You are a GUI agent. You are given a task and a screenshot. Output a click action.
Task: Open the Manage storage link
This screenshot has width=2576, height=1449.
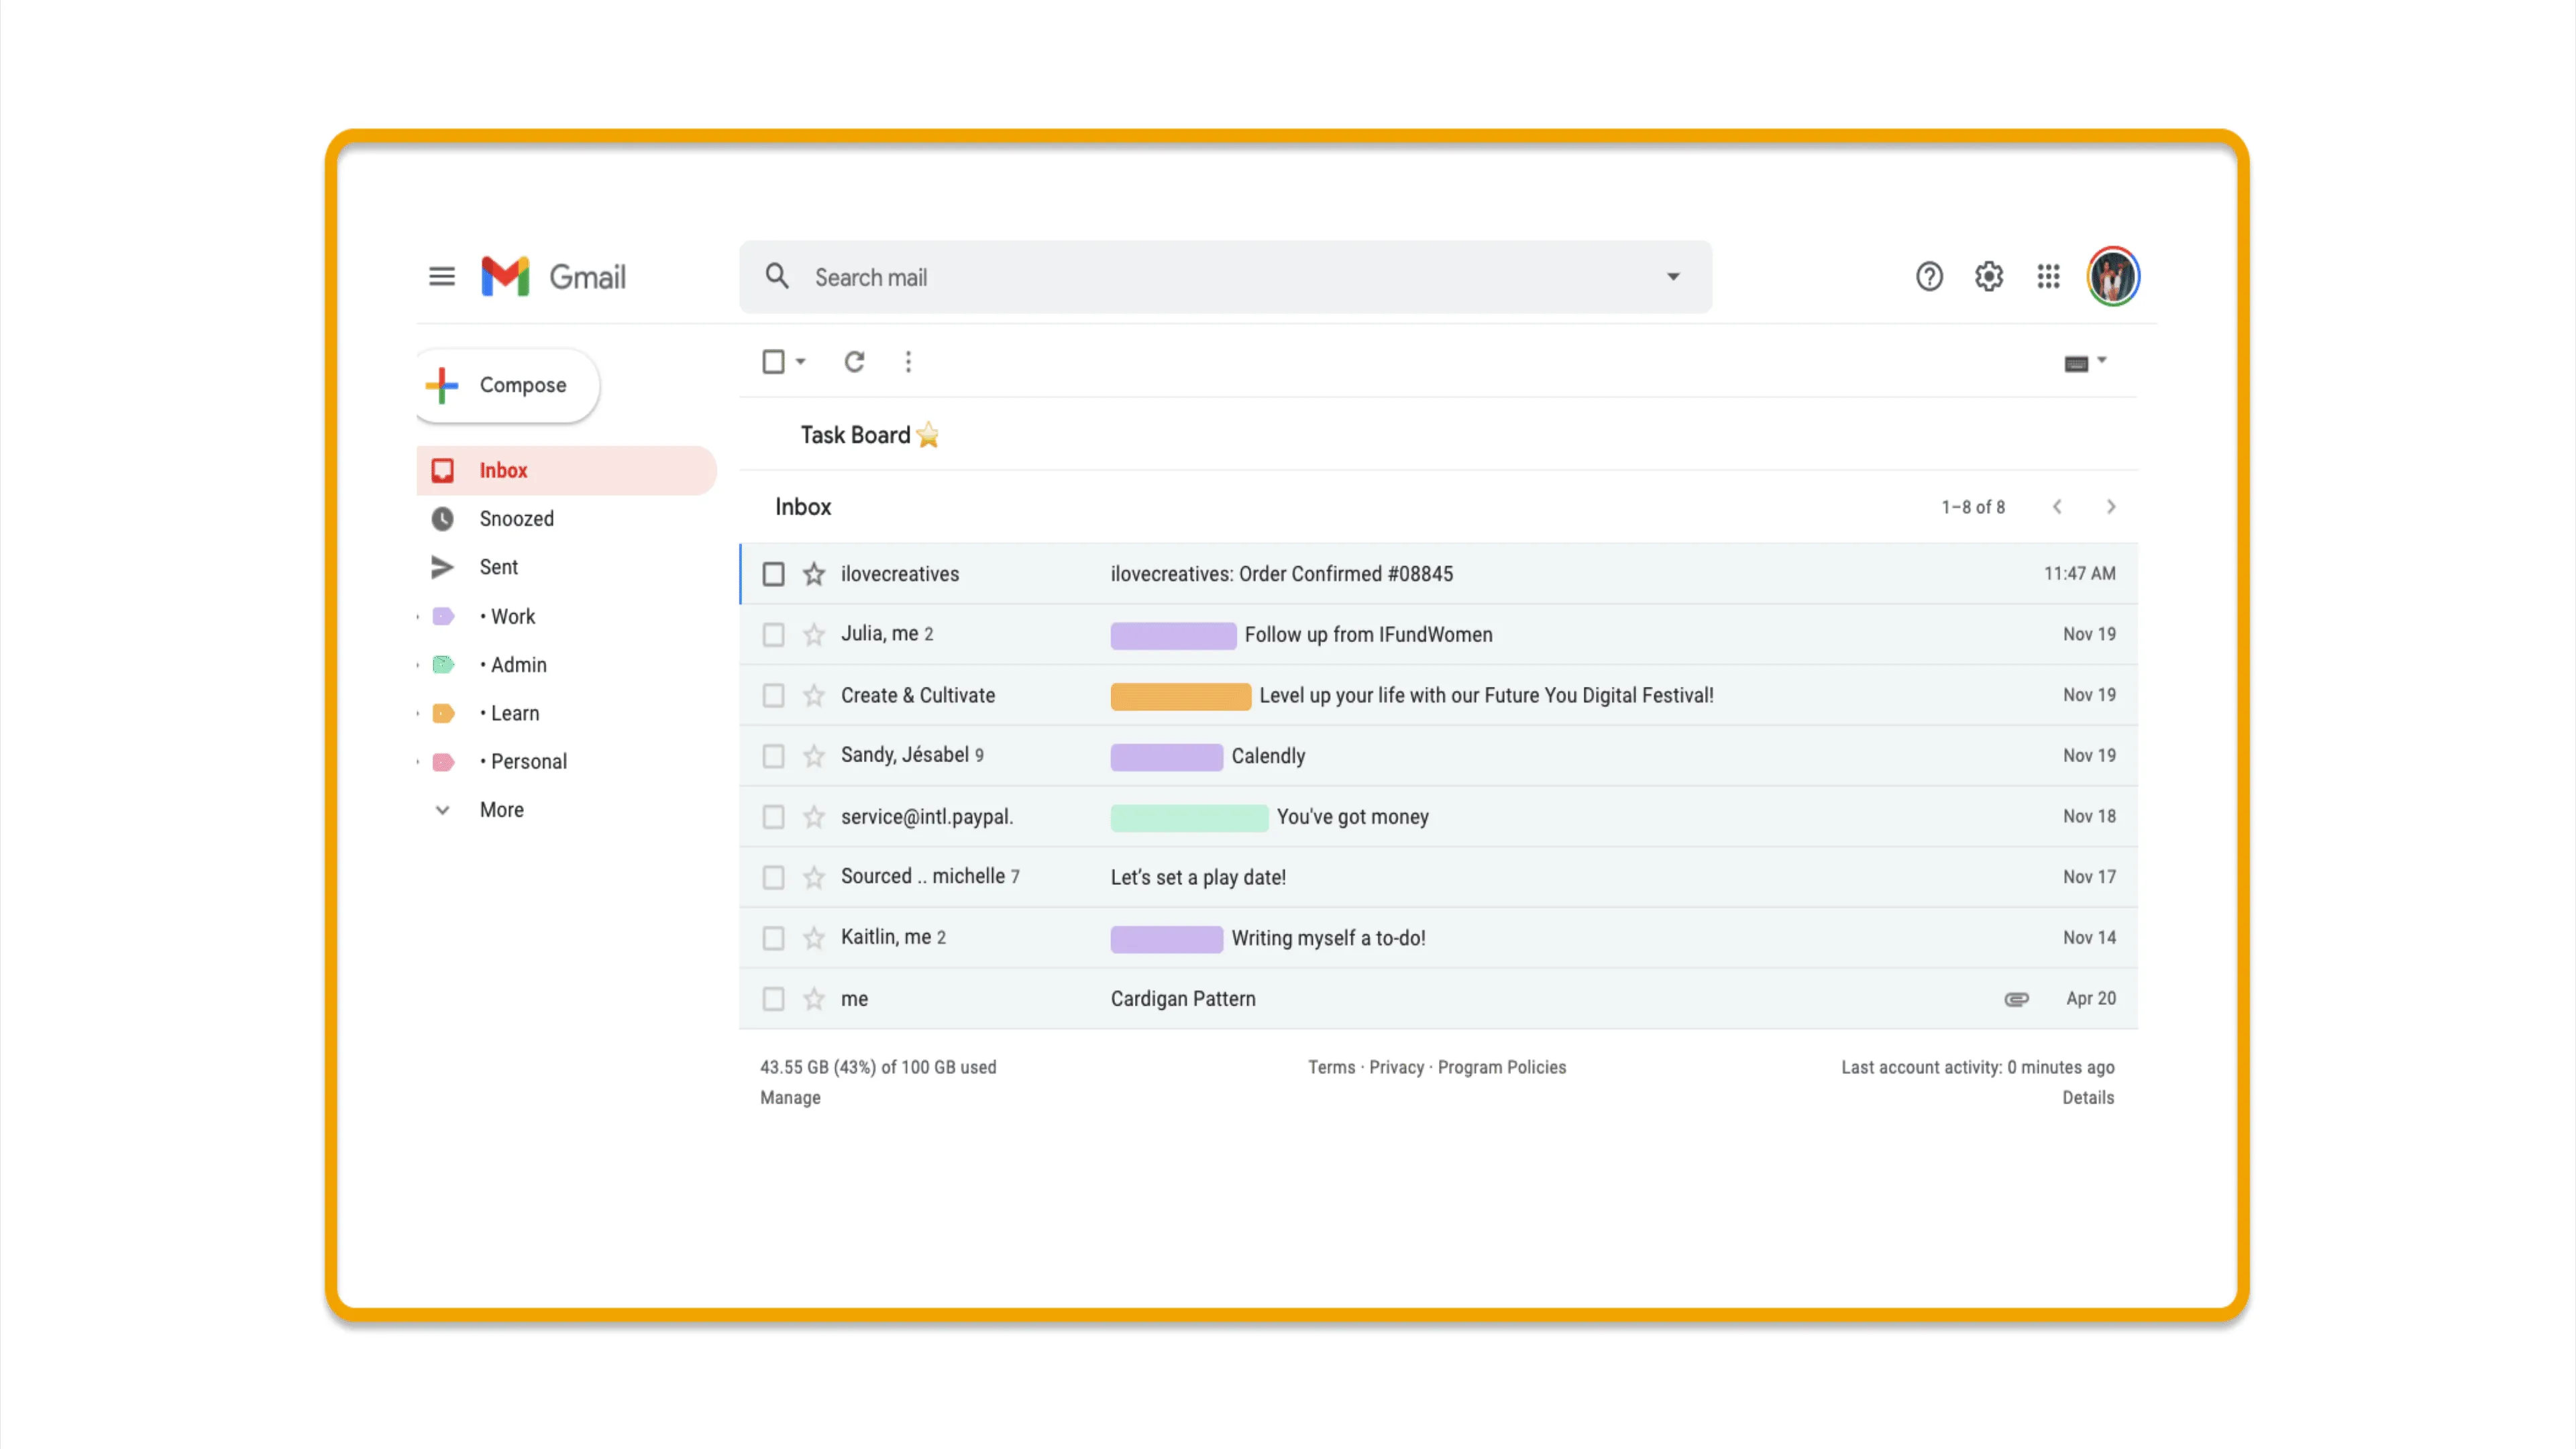(x=790, y=1097)
